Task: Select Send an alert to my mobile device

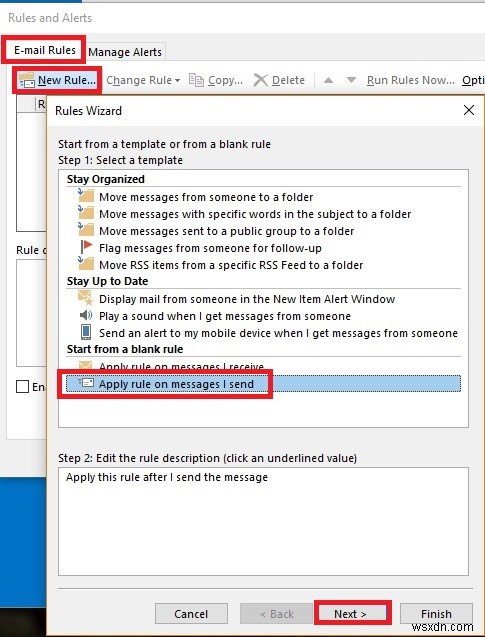Action: pos(263,333)
